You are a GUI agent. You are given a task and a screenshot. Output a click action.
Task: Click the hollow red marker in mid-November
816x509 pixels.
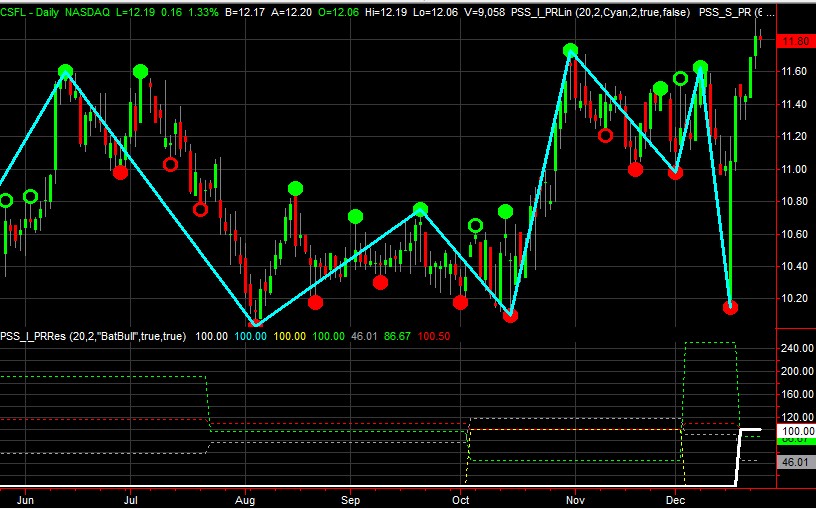[605, 136]
